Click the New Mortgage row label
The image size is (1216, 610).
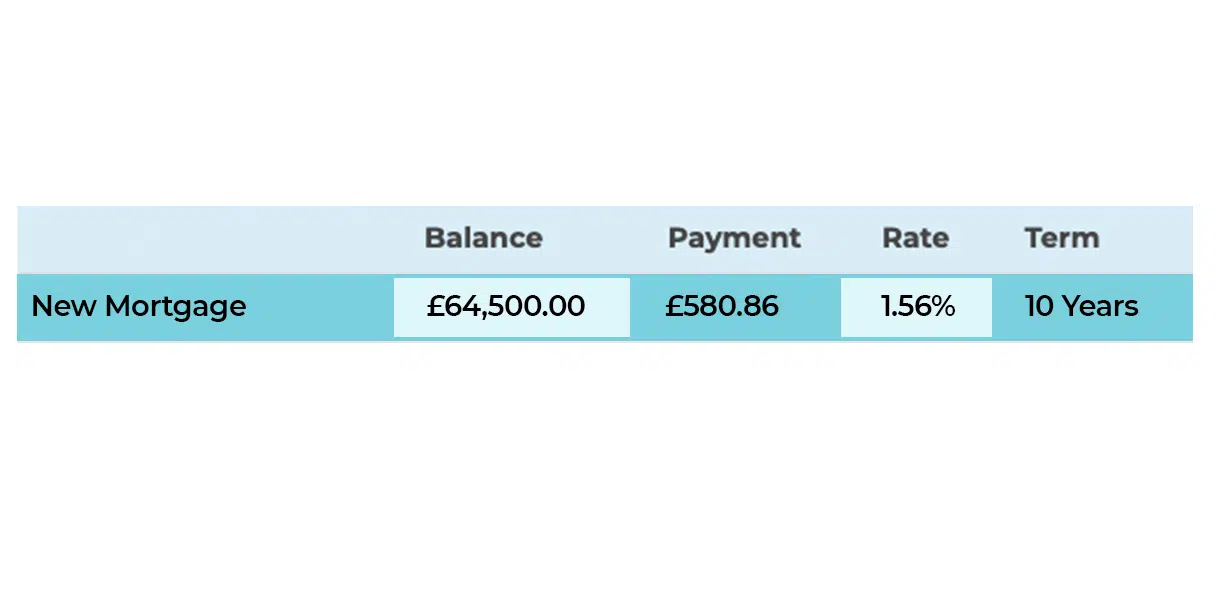pos(139,306)
